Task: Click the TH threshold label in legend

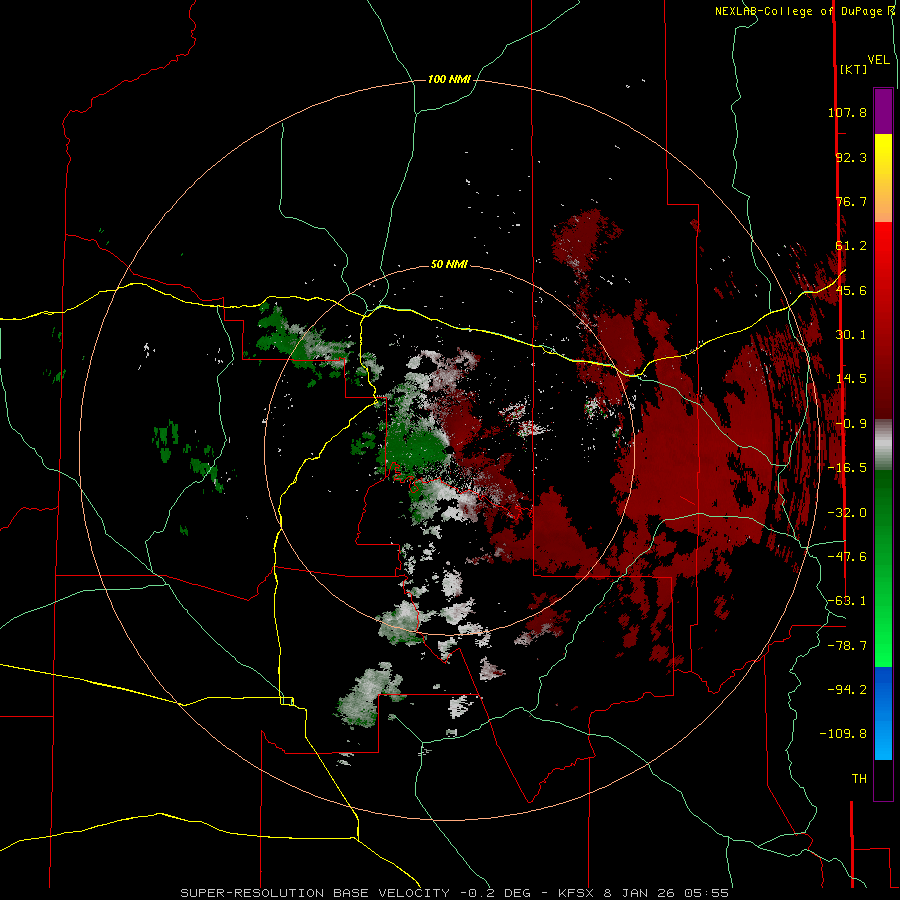Action: (x=859, y=779)
